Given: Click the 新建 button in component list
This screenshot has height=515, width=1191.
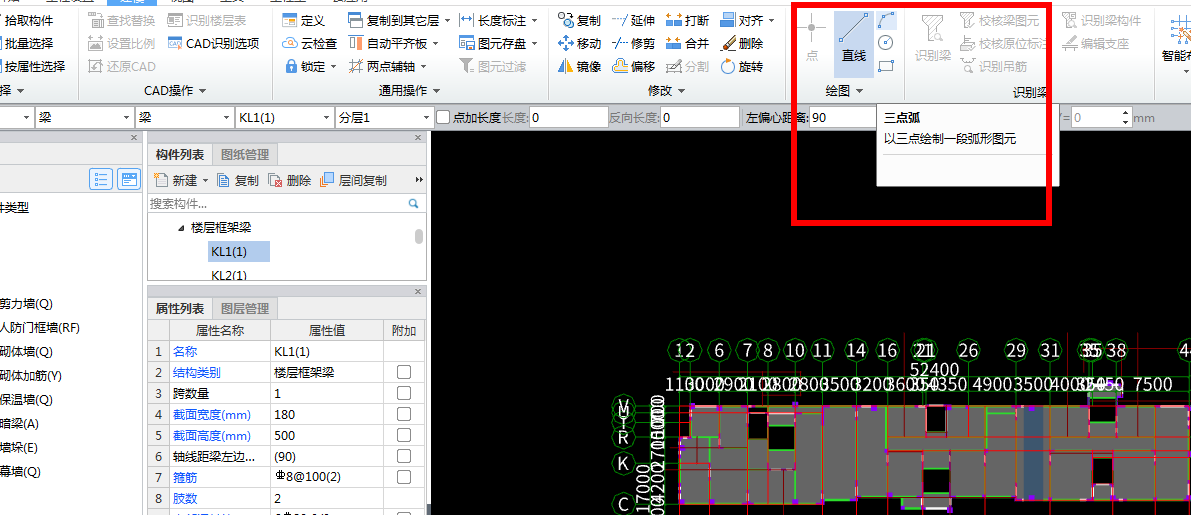Looking at the screenshot, I should point(180,181).
